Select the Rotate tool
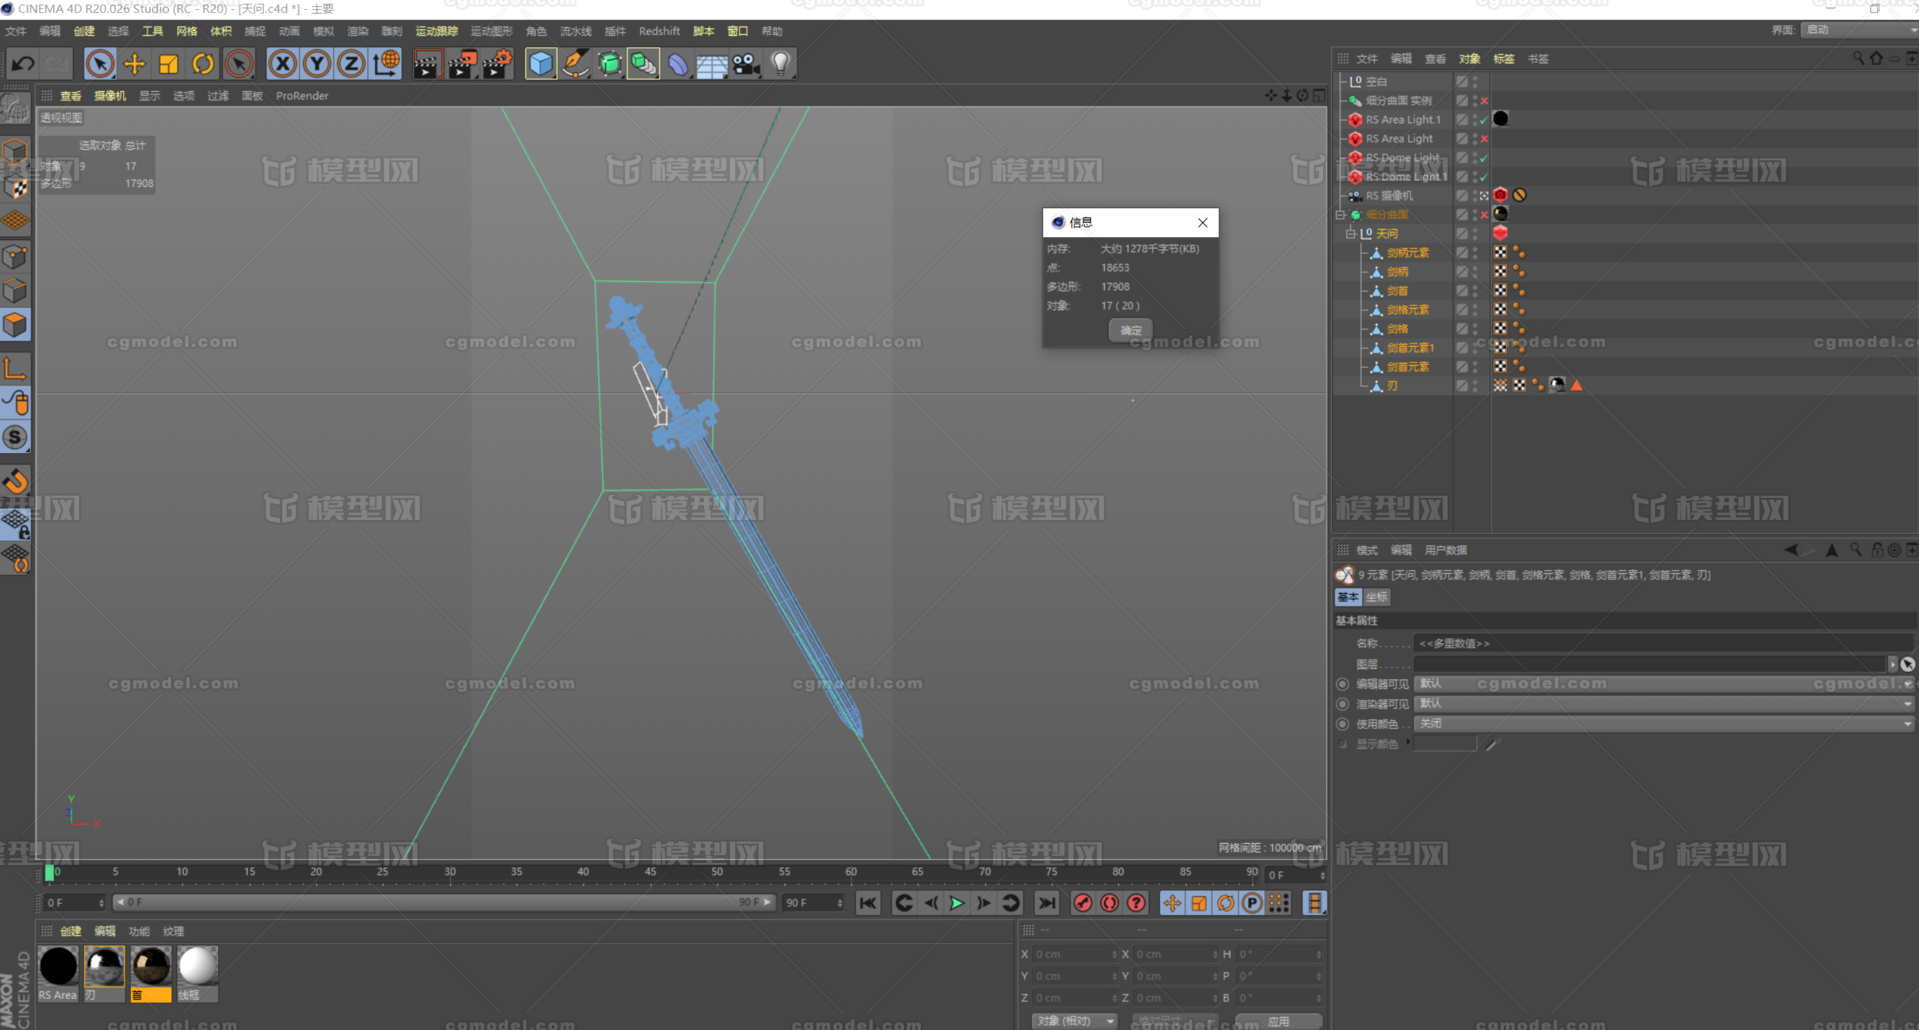The height and width of the screenshot is (1030, 1919). tap(203, 64)
